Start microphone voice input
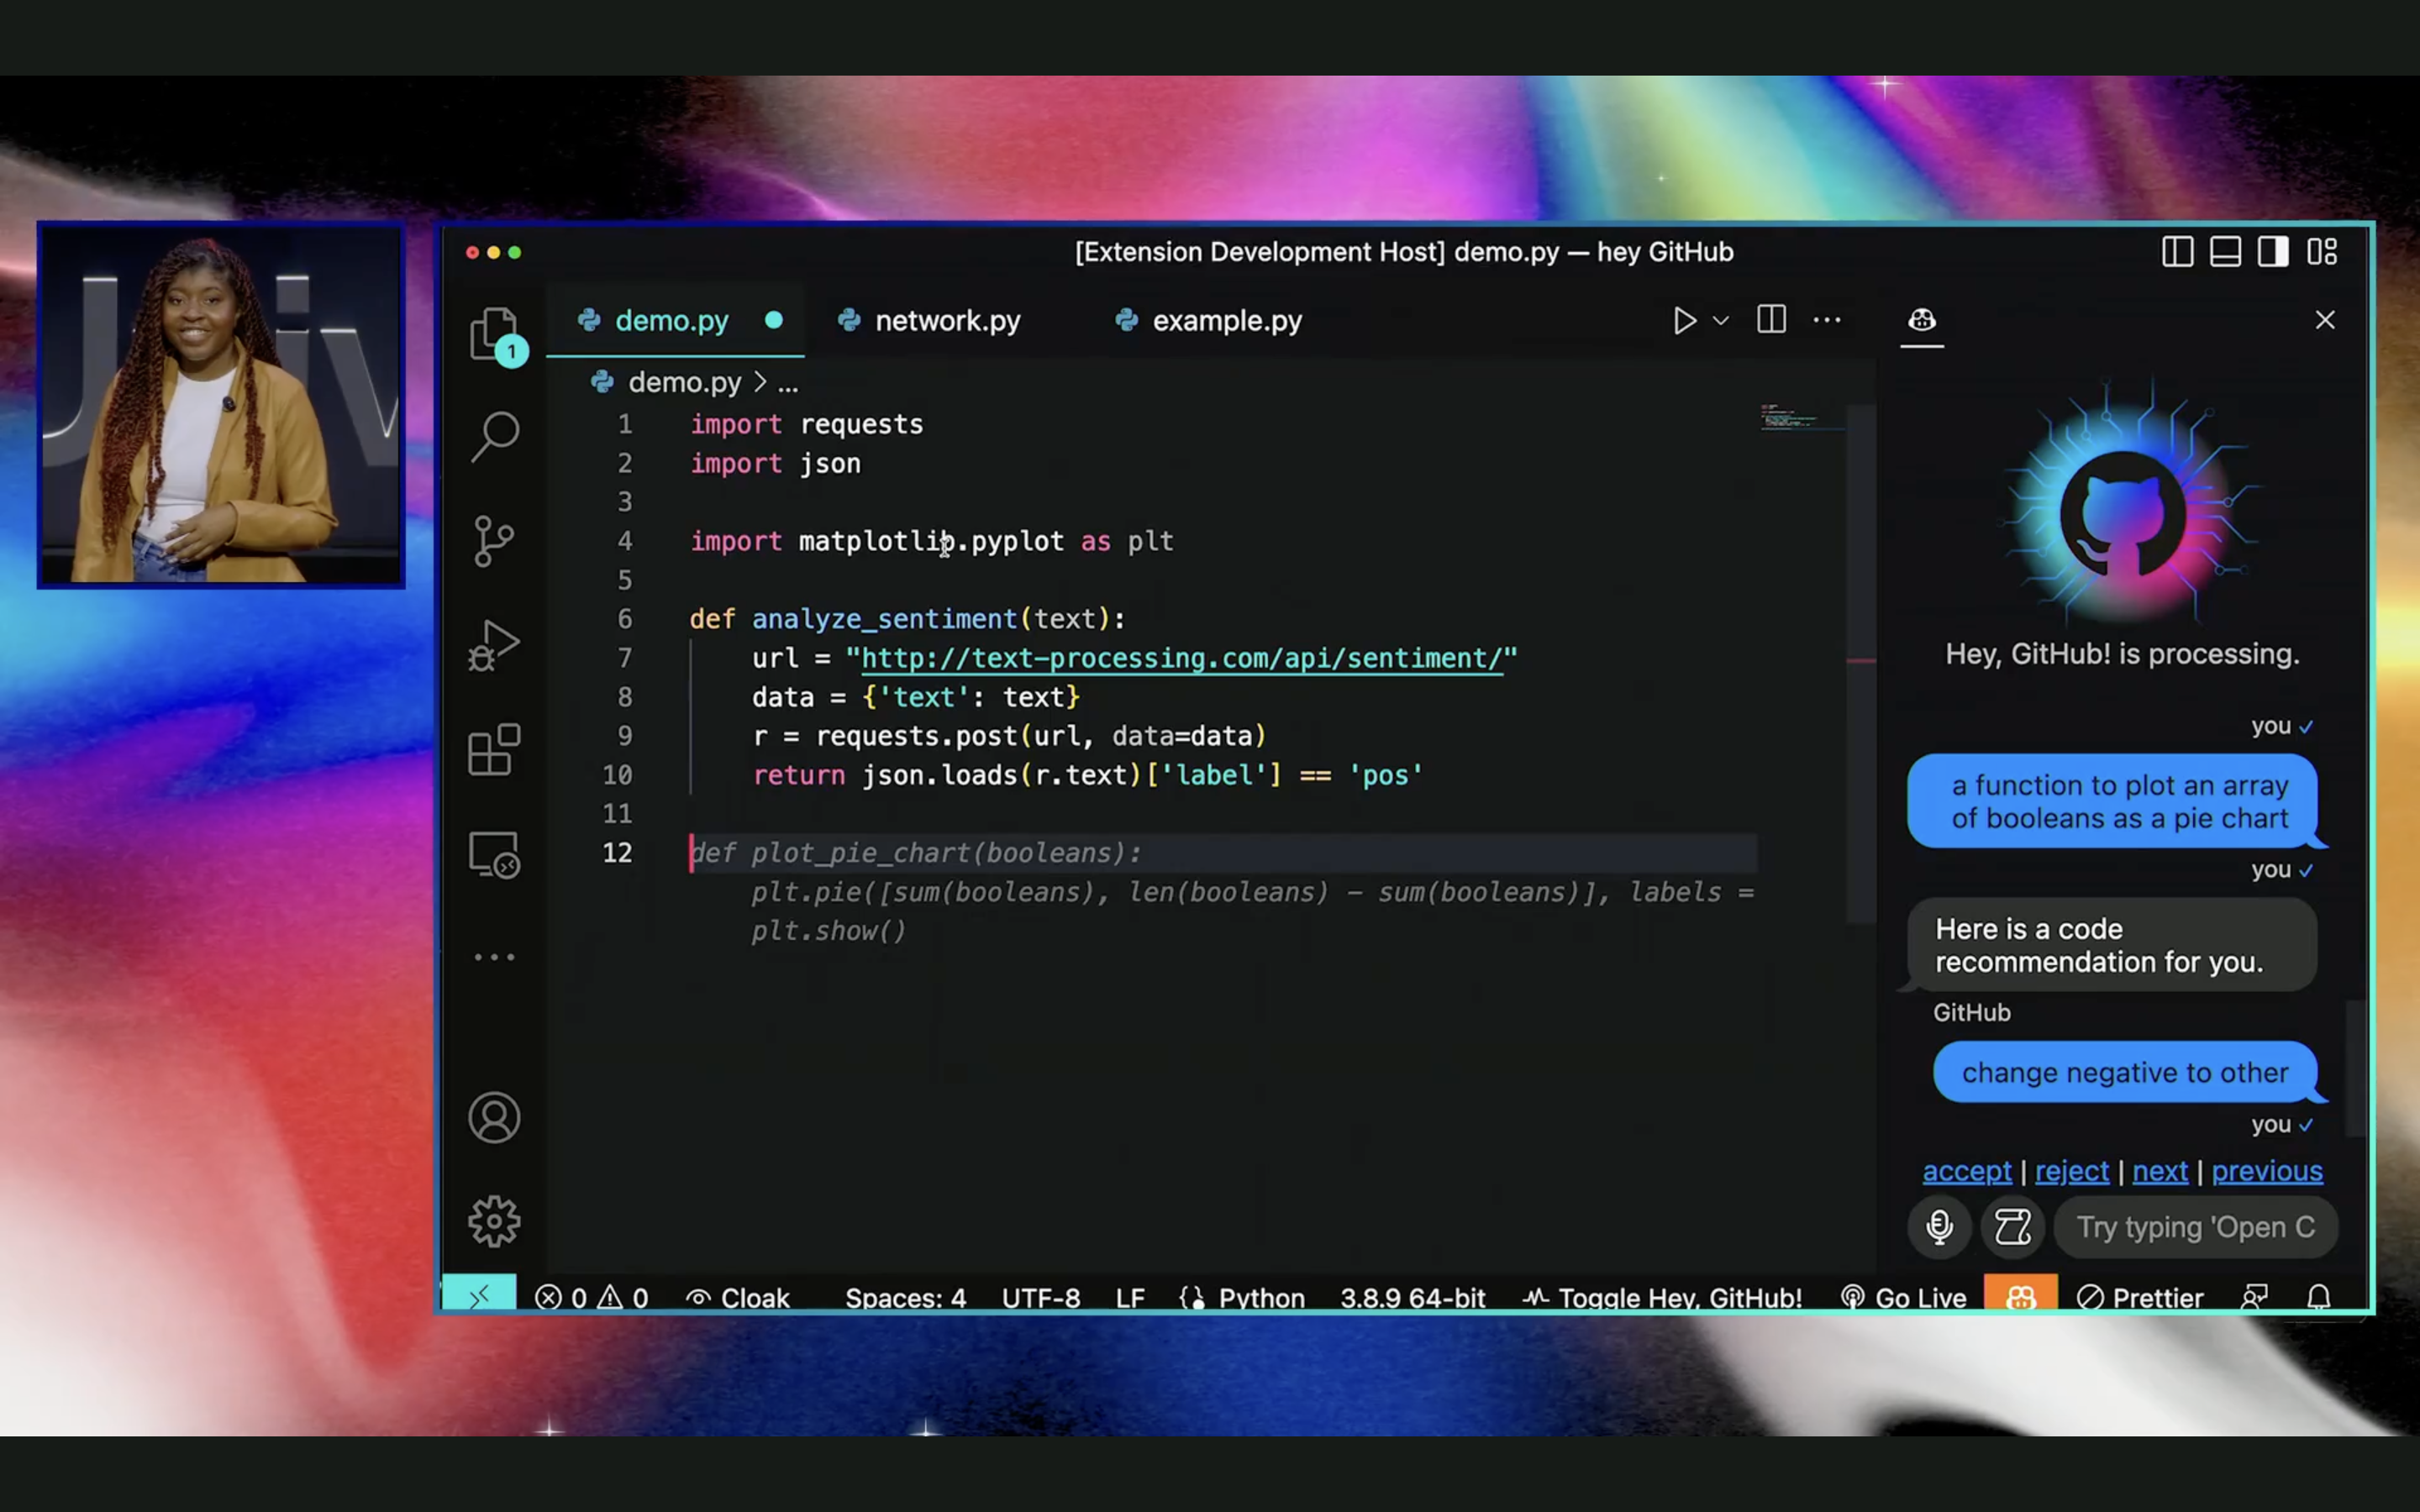2420x1512 pixels. point(1939,1226)
